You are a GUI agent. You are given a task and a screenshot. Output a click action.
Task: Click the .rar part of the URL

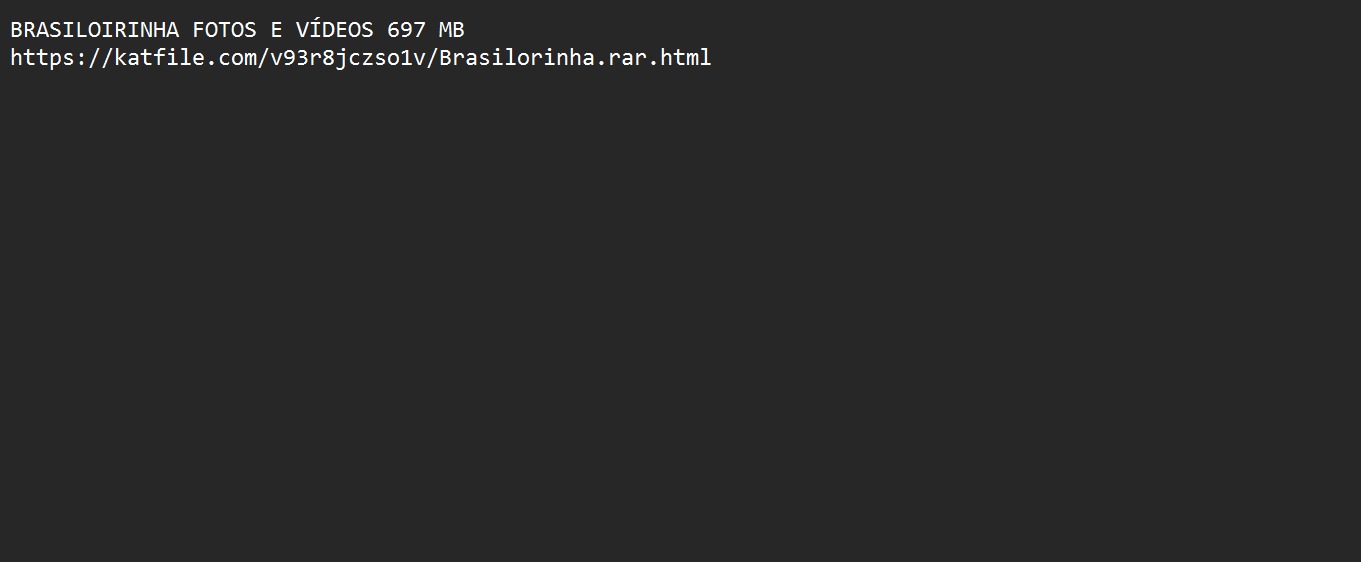622,57
